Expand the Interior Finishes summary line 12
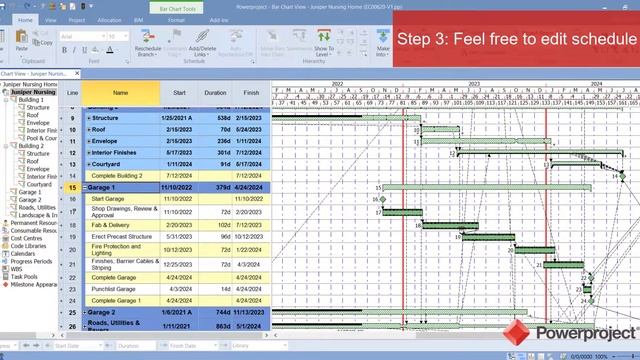Image resolution: width=640 pixels, height=360 pixels. click(x=89, y=153)
